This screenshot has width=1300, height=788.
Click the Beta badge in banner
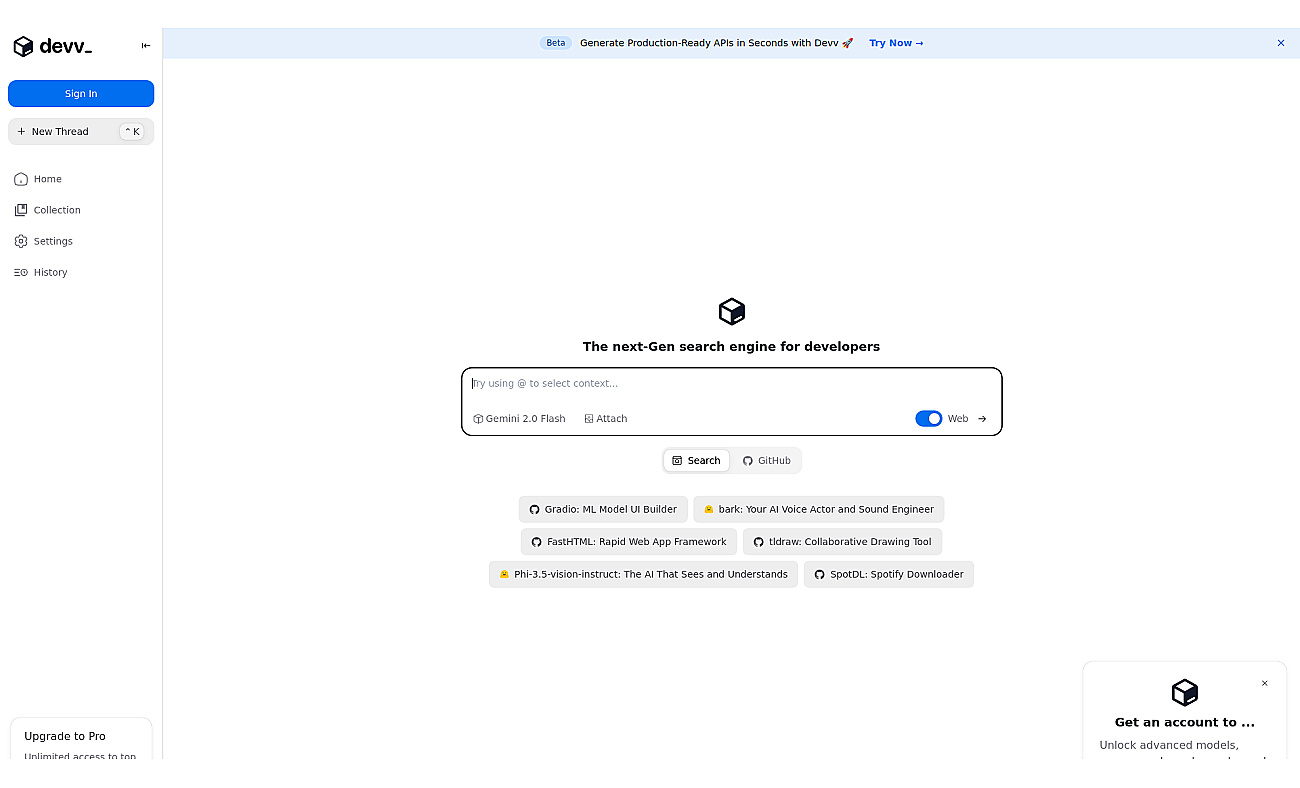point(556,43)
